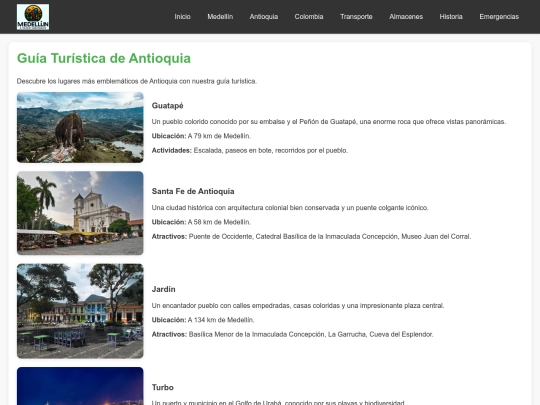Click the Guía Turística de Antioquia title
The image size is (540, 405).
pyautogui.click(x=104, y=58)
